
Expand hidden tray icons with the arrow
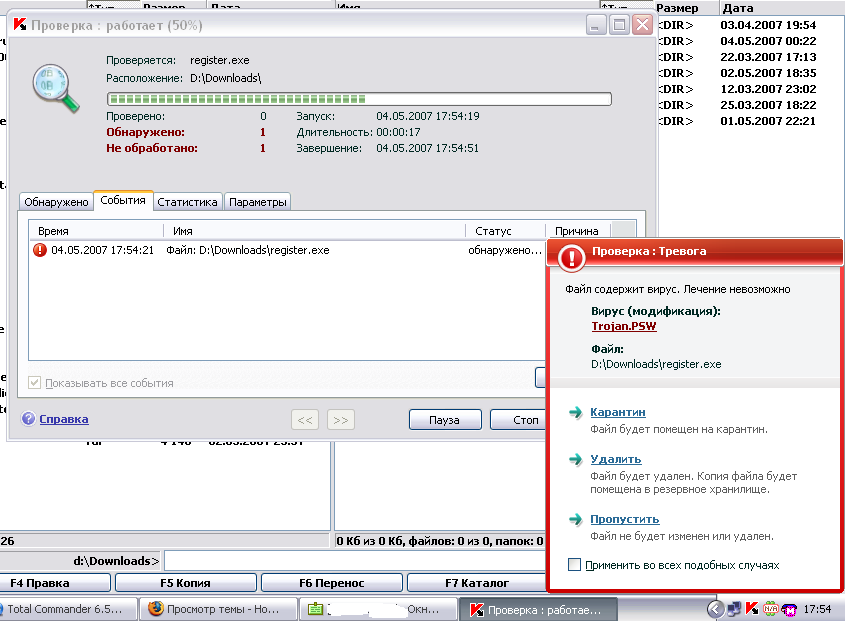pos(715,609)
